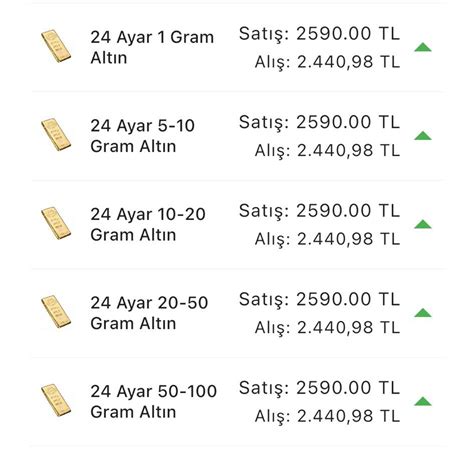The width and height of the screenshot is (474, 454).
Task: Click gold bar icon for 1 Gram Altın
Action: [56, 46]
